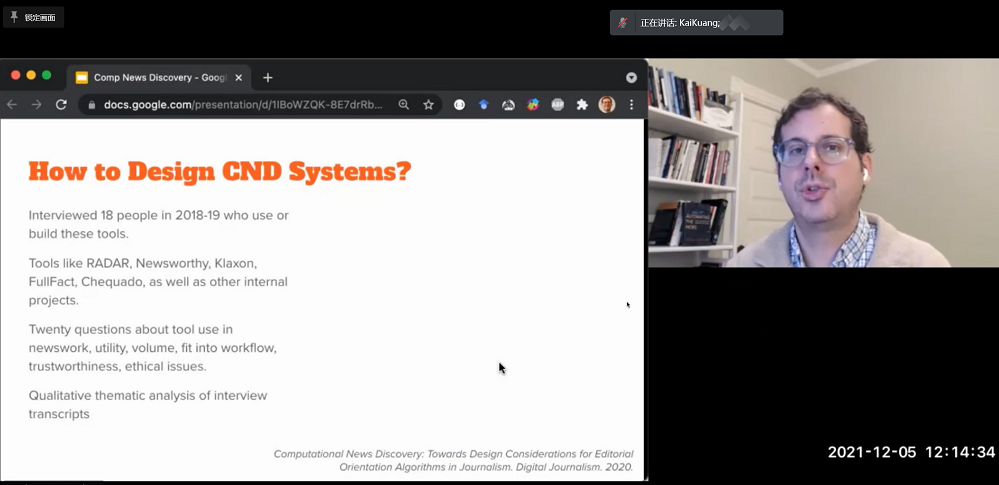Click the ABP ad blocker extension icon

click(557, 105)
